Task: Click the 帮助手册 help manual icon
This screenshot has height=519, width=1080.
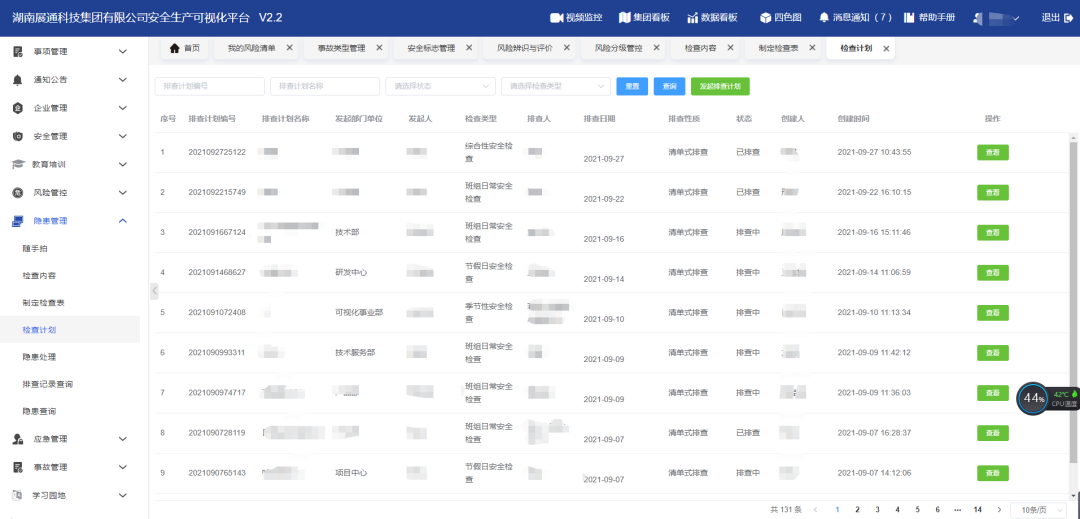Action: [x=909, y=18]
